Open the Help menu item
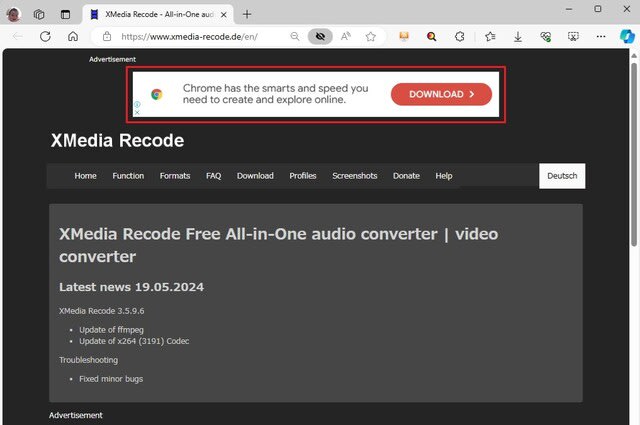The image size is (640, 425). point(444,176)
